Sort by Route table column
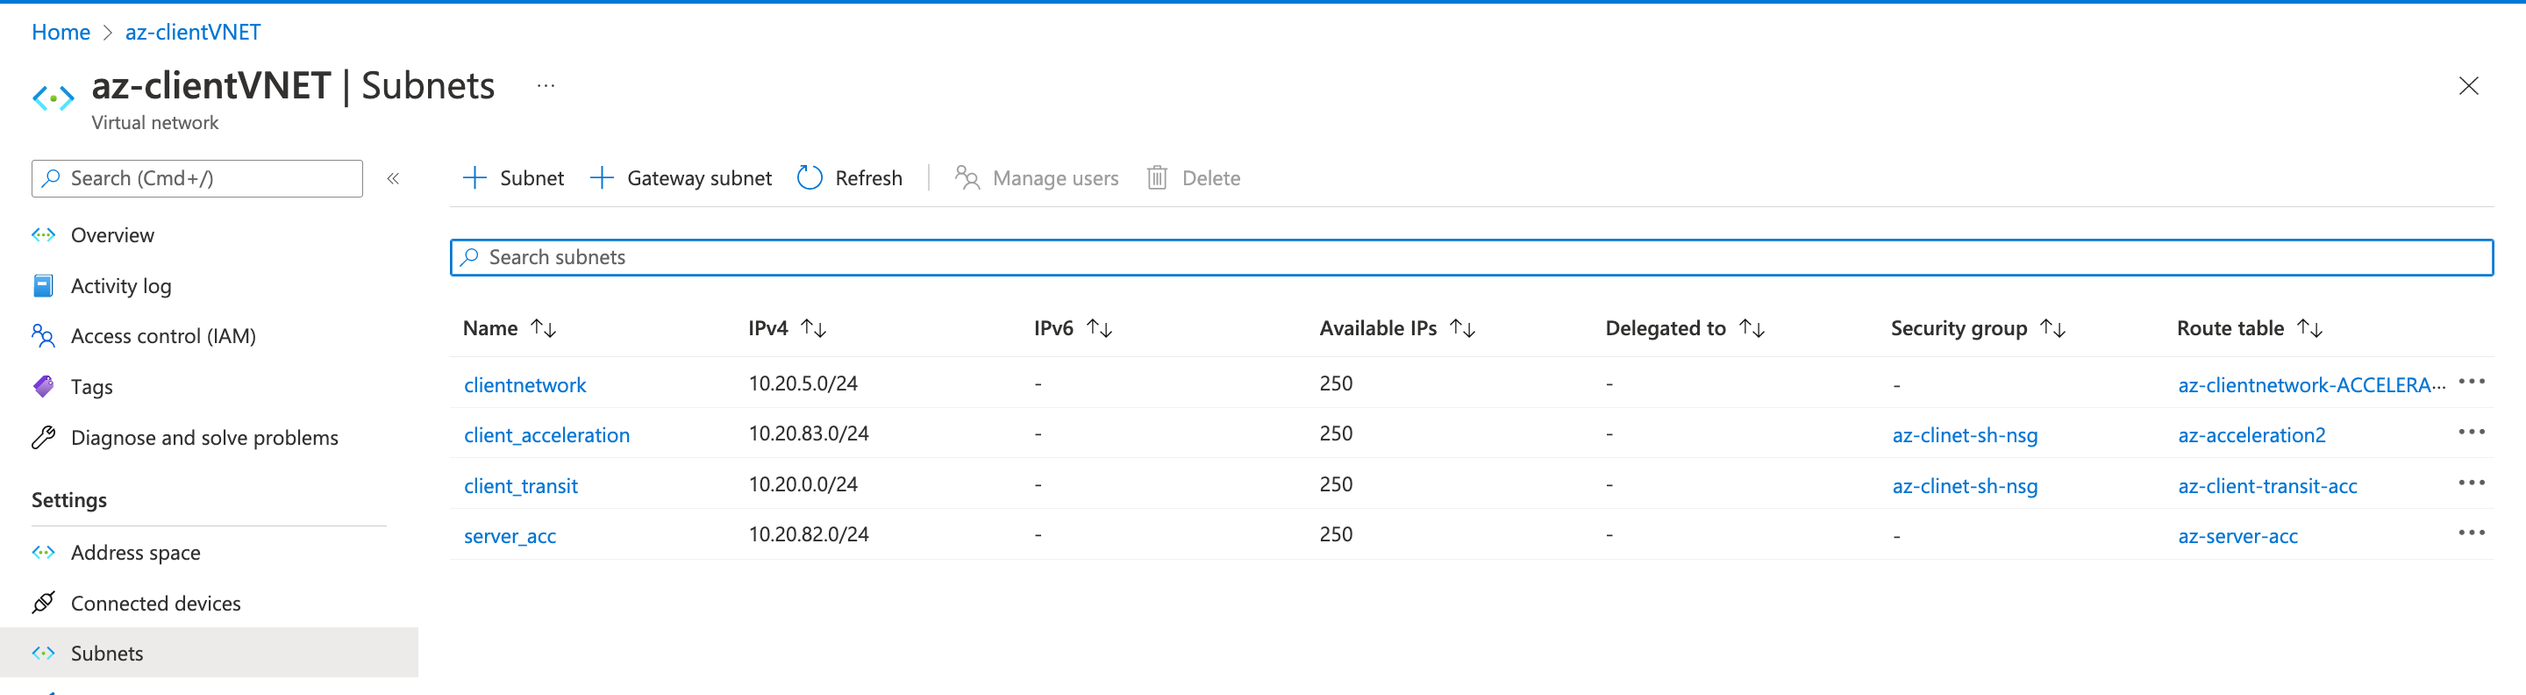Screen dimensions: 2526x695 pos(2309,328)
